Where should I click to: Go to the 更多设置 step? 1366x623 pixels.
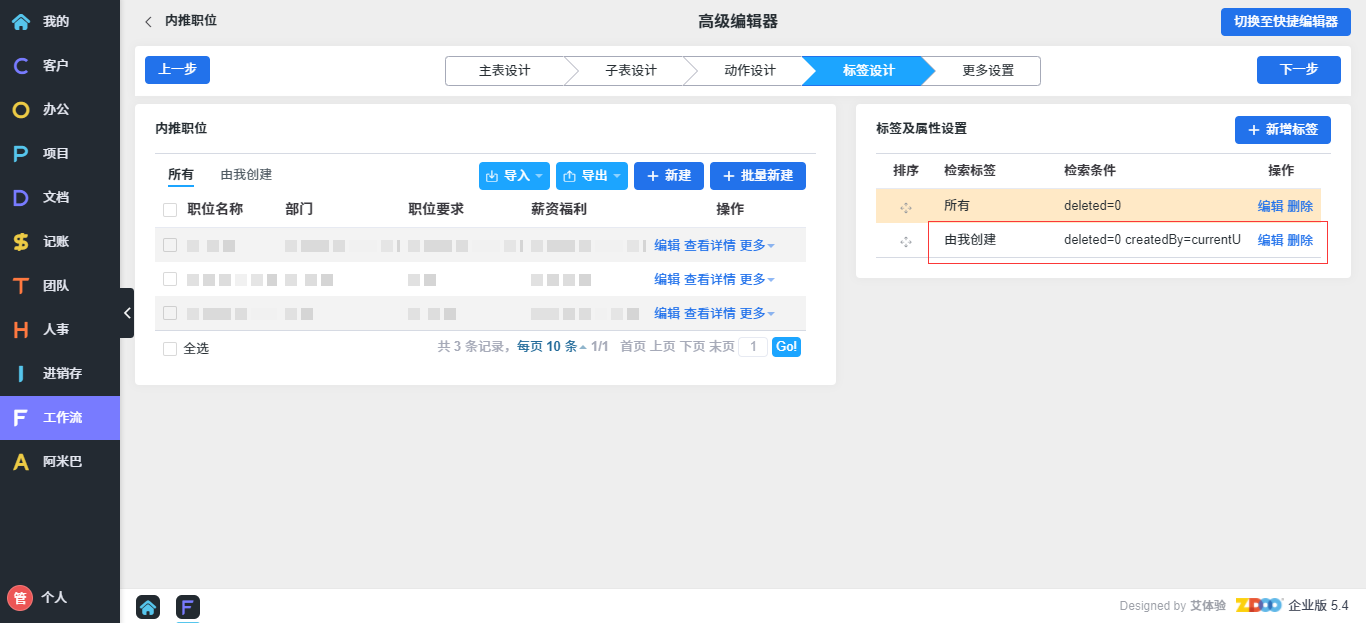tap(987, 71)
